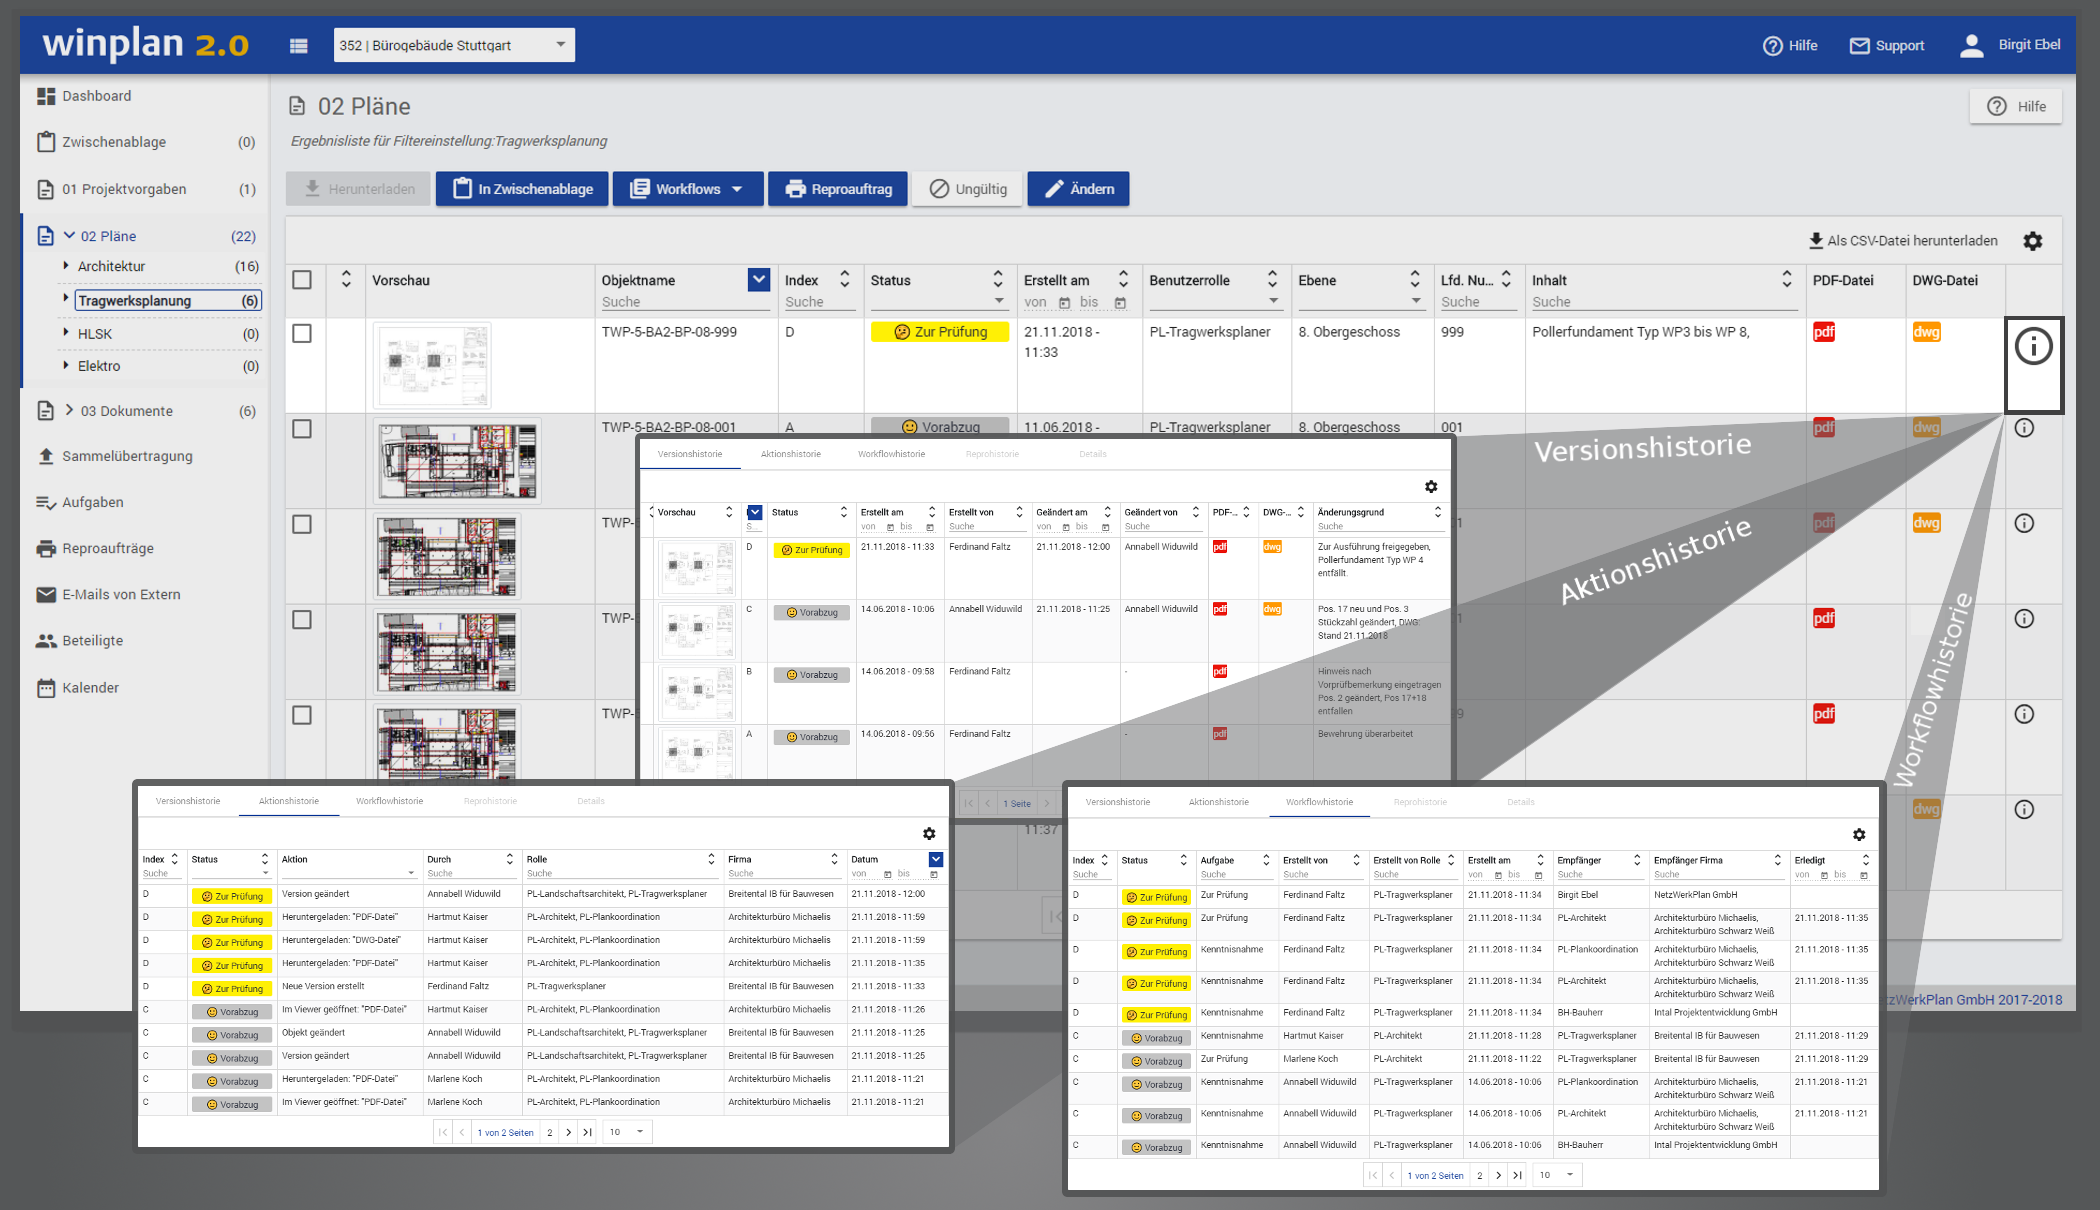Expand the 03 Dokumente tree node

(x=69, y=410)
